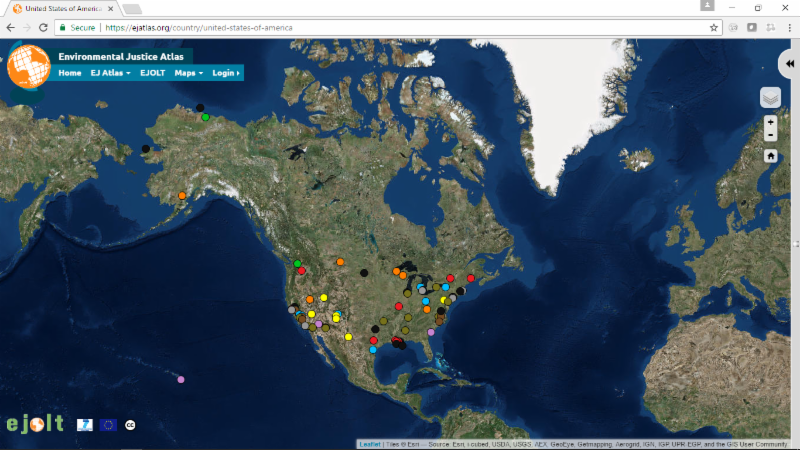
Task: Click the Creative Commons license icon
Action: [x=130, y=425]
